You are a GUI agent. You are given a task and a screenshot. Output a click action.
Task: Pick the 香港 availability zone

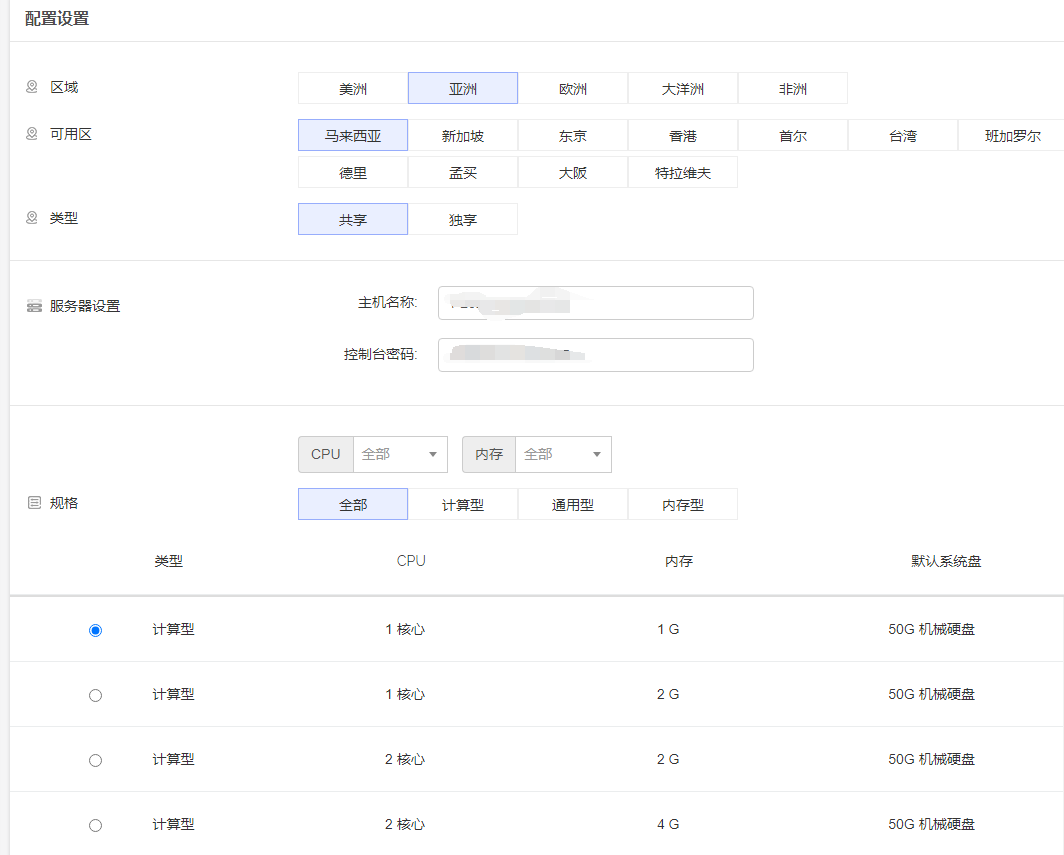(x=683, y=136)
